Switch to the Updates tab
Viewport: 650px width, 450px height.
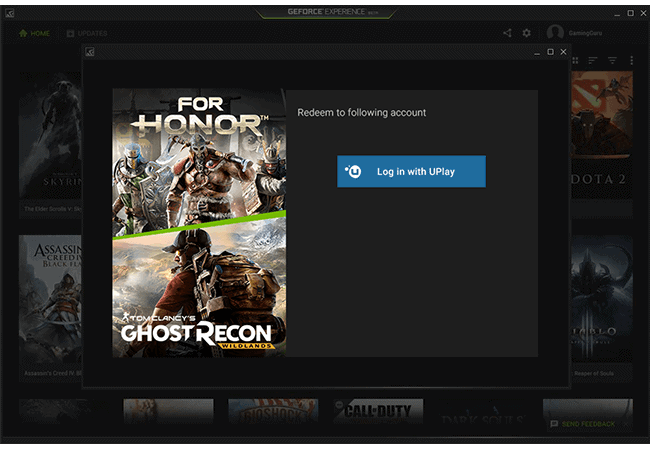87,33
